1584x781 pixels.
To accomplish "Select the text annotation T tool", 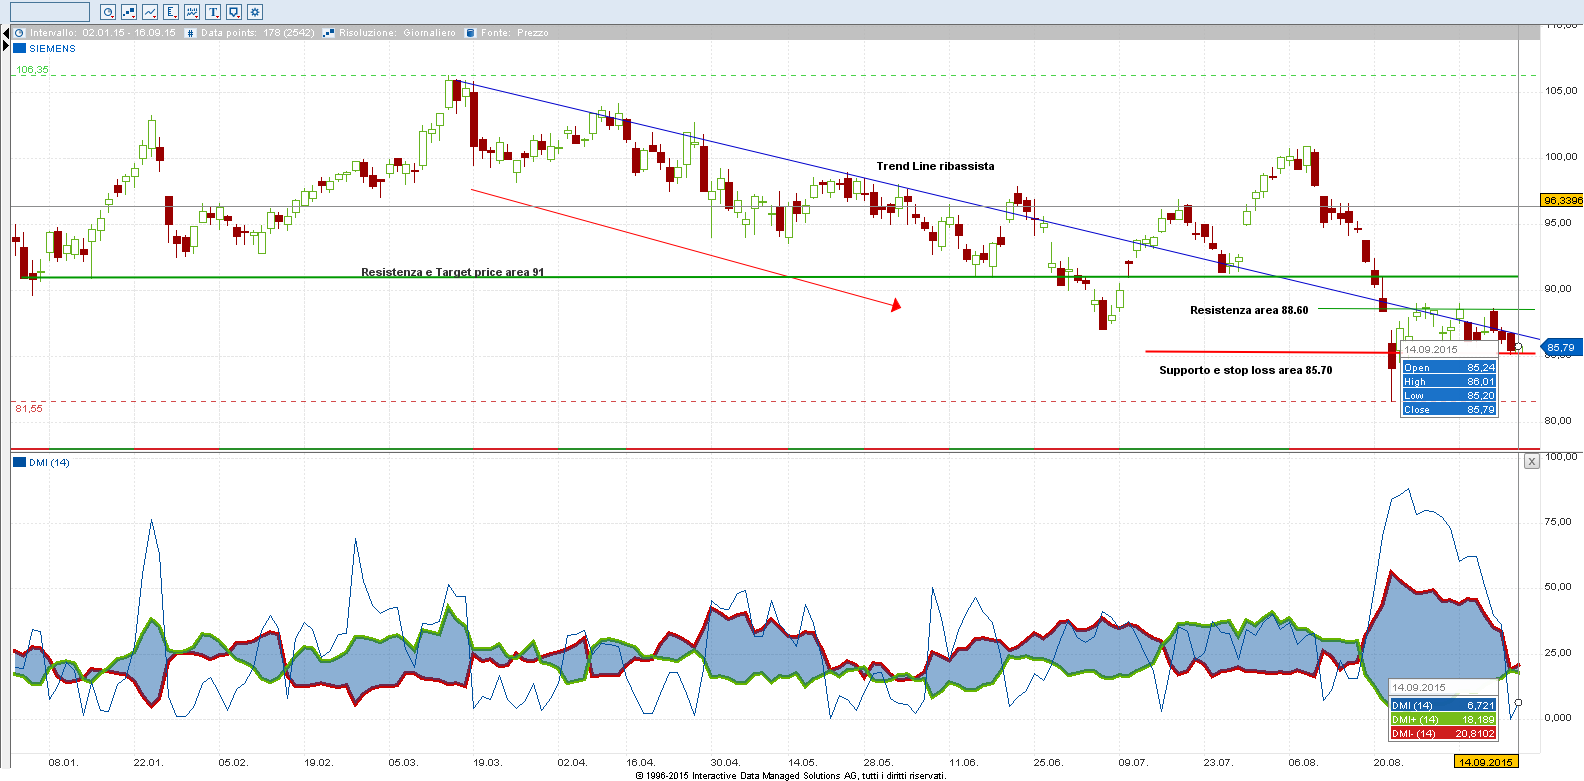I will (213, 12).
